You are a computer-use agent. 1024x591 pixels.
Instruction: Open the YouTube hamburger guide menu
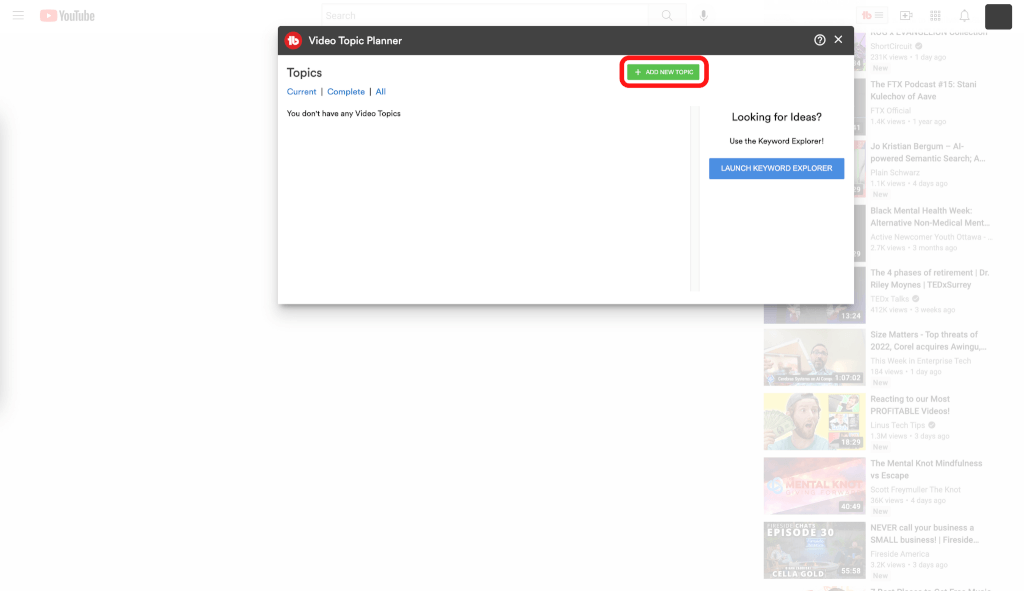[x=18, y=16]
